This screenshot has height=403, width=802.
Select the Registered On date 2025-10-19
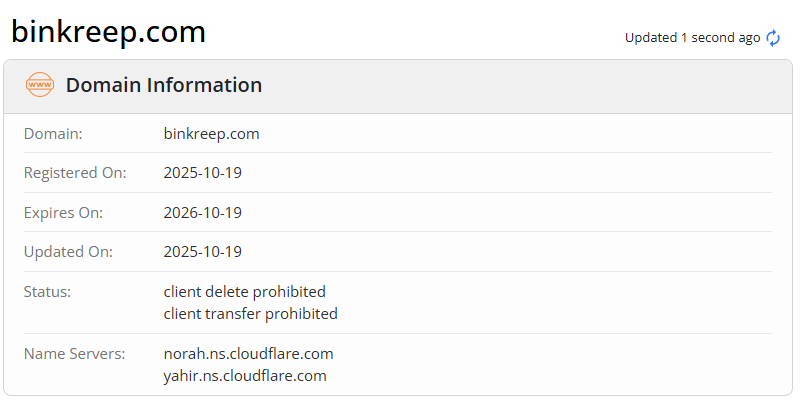point(203,173)
